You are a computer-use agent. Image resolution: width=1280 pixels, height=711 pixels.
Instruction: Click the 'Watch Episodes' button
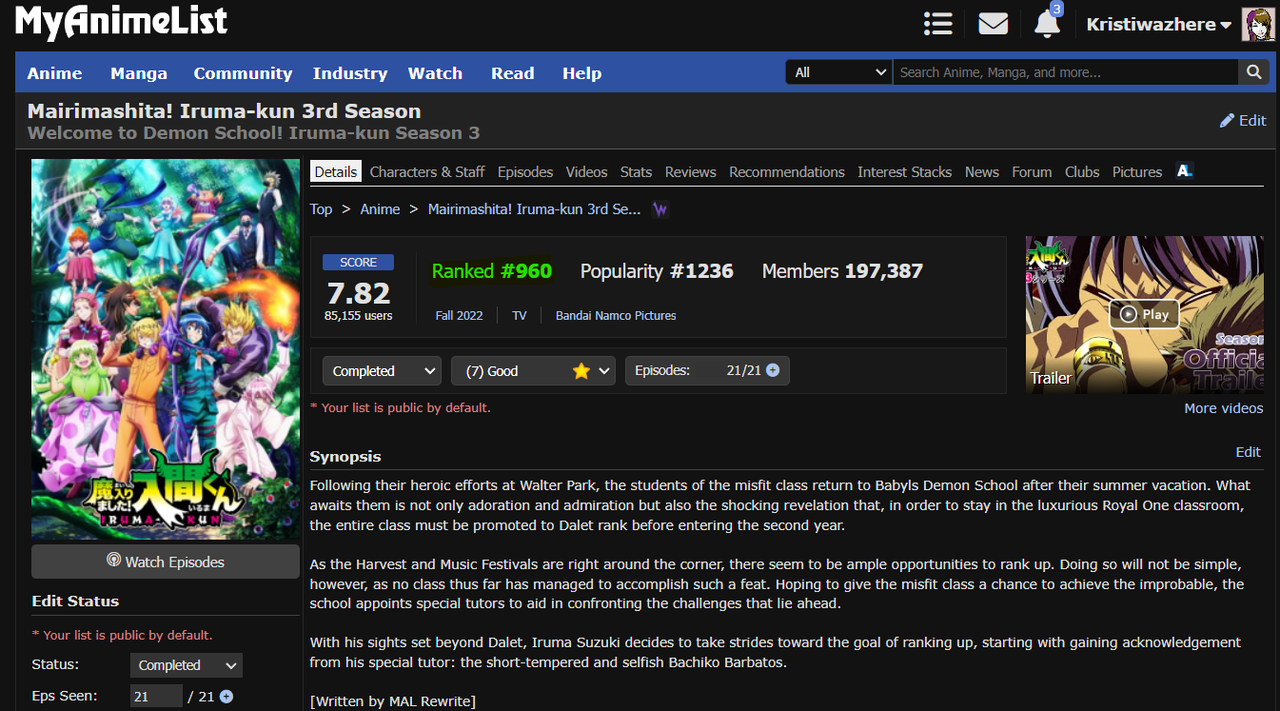coord(165,562)
